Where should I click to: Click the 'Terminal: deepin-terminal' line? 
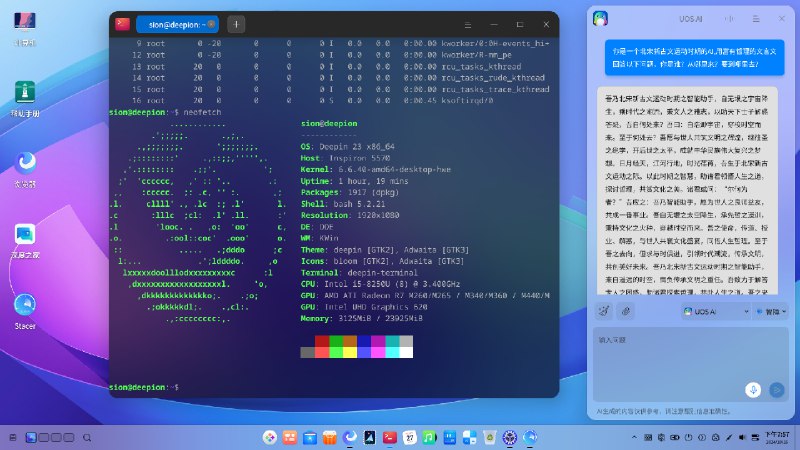[x=359, y=272]
